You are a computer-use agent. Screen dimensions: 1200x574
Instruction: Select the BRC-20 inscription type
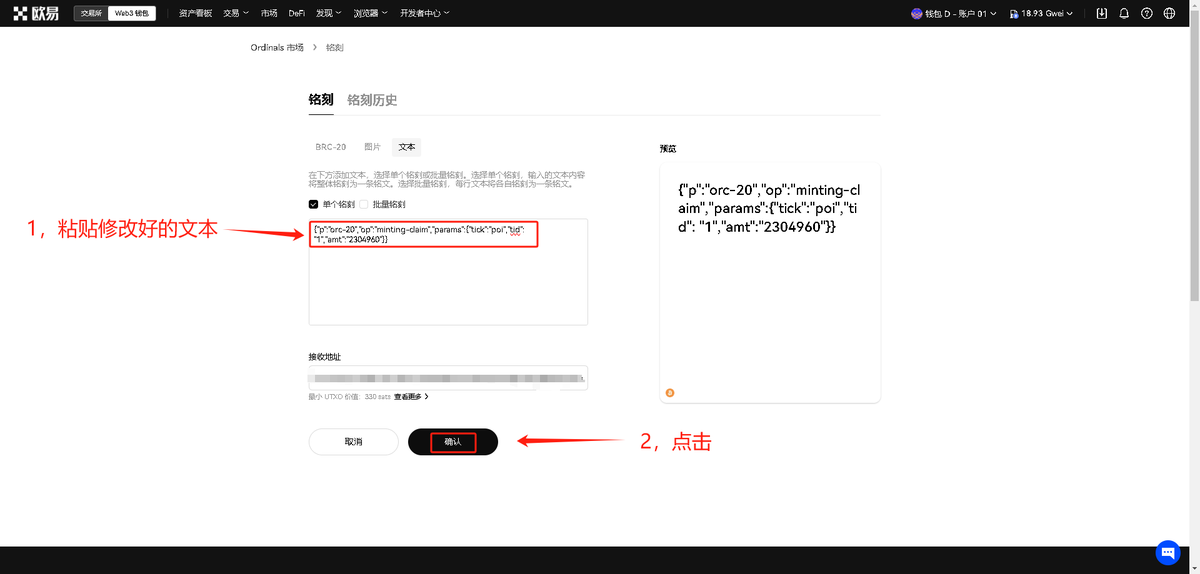[331, 146]
